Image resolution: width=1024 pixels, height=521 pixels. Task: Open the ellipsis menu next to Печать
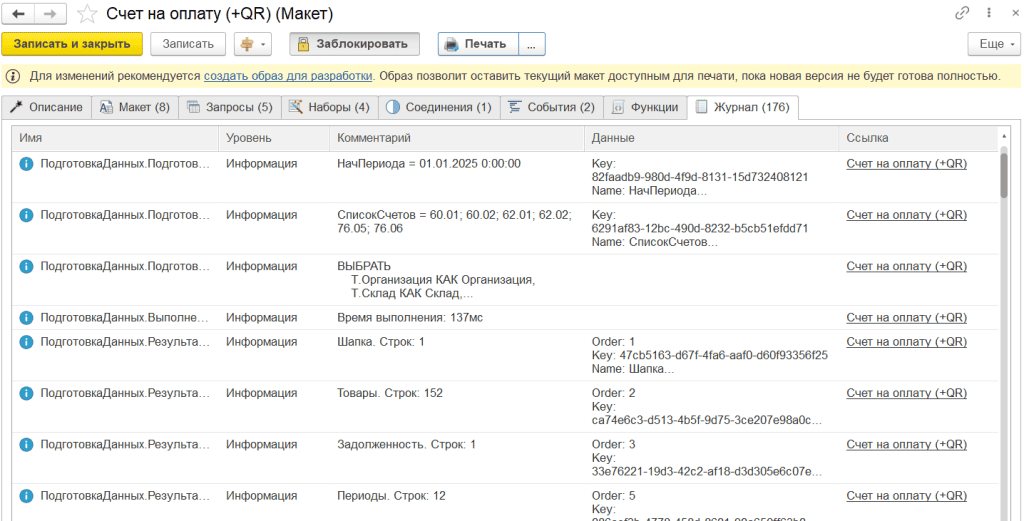[532, 44]
